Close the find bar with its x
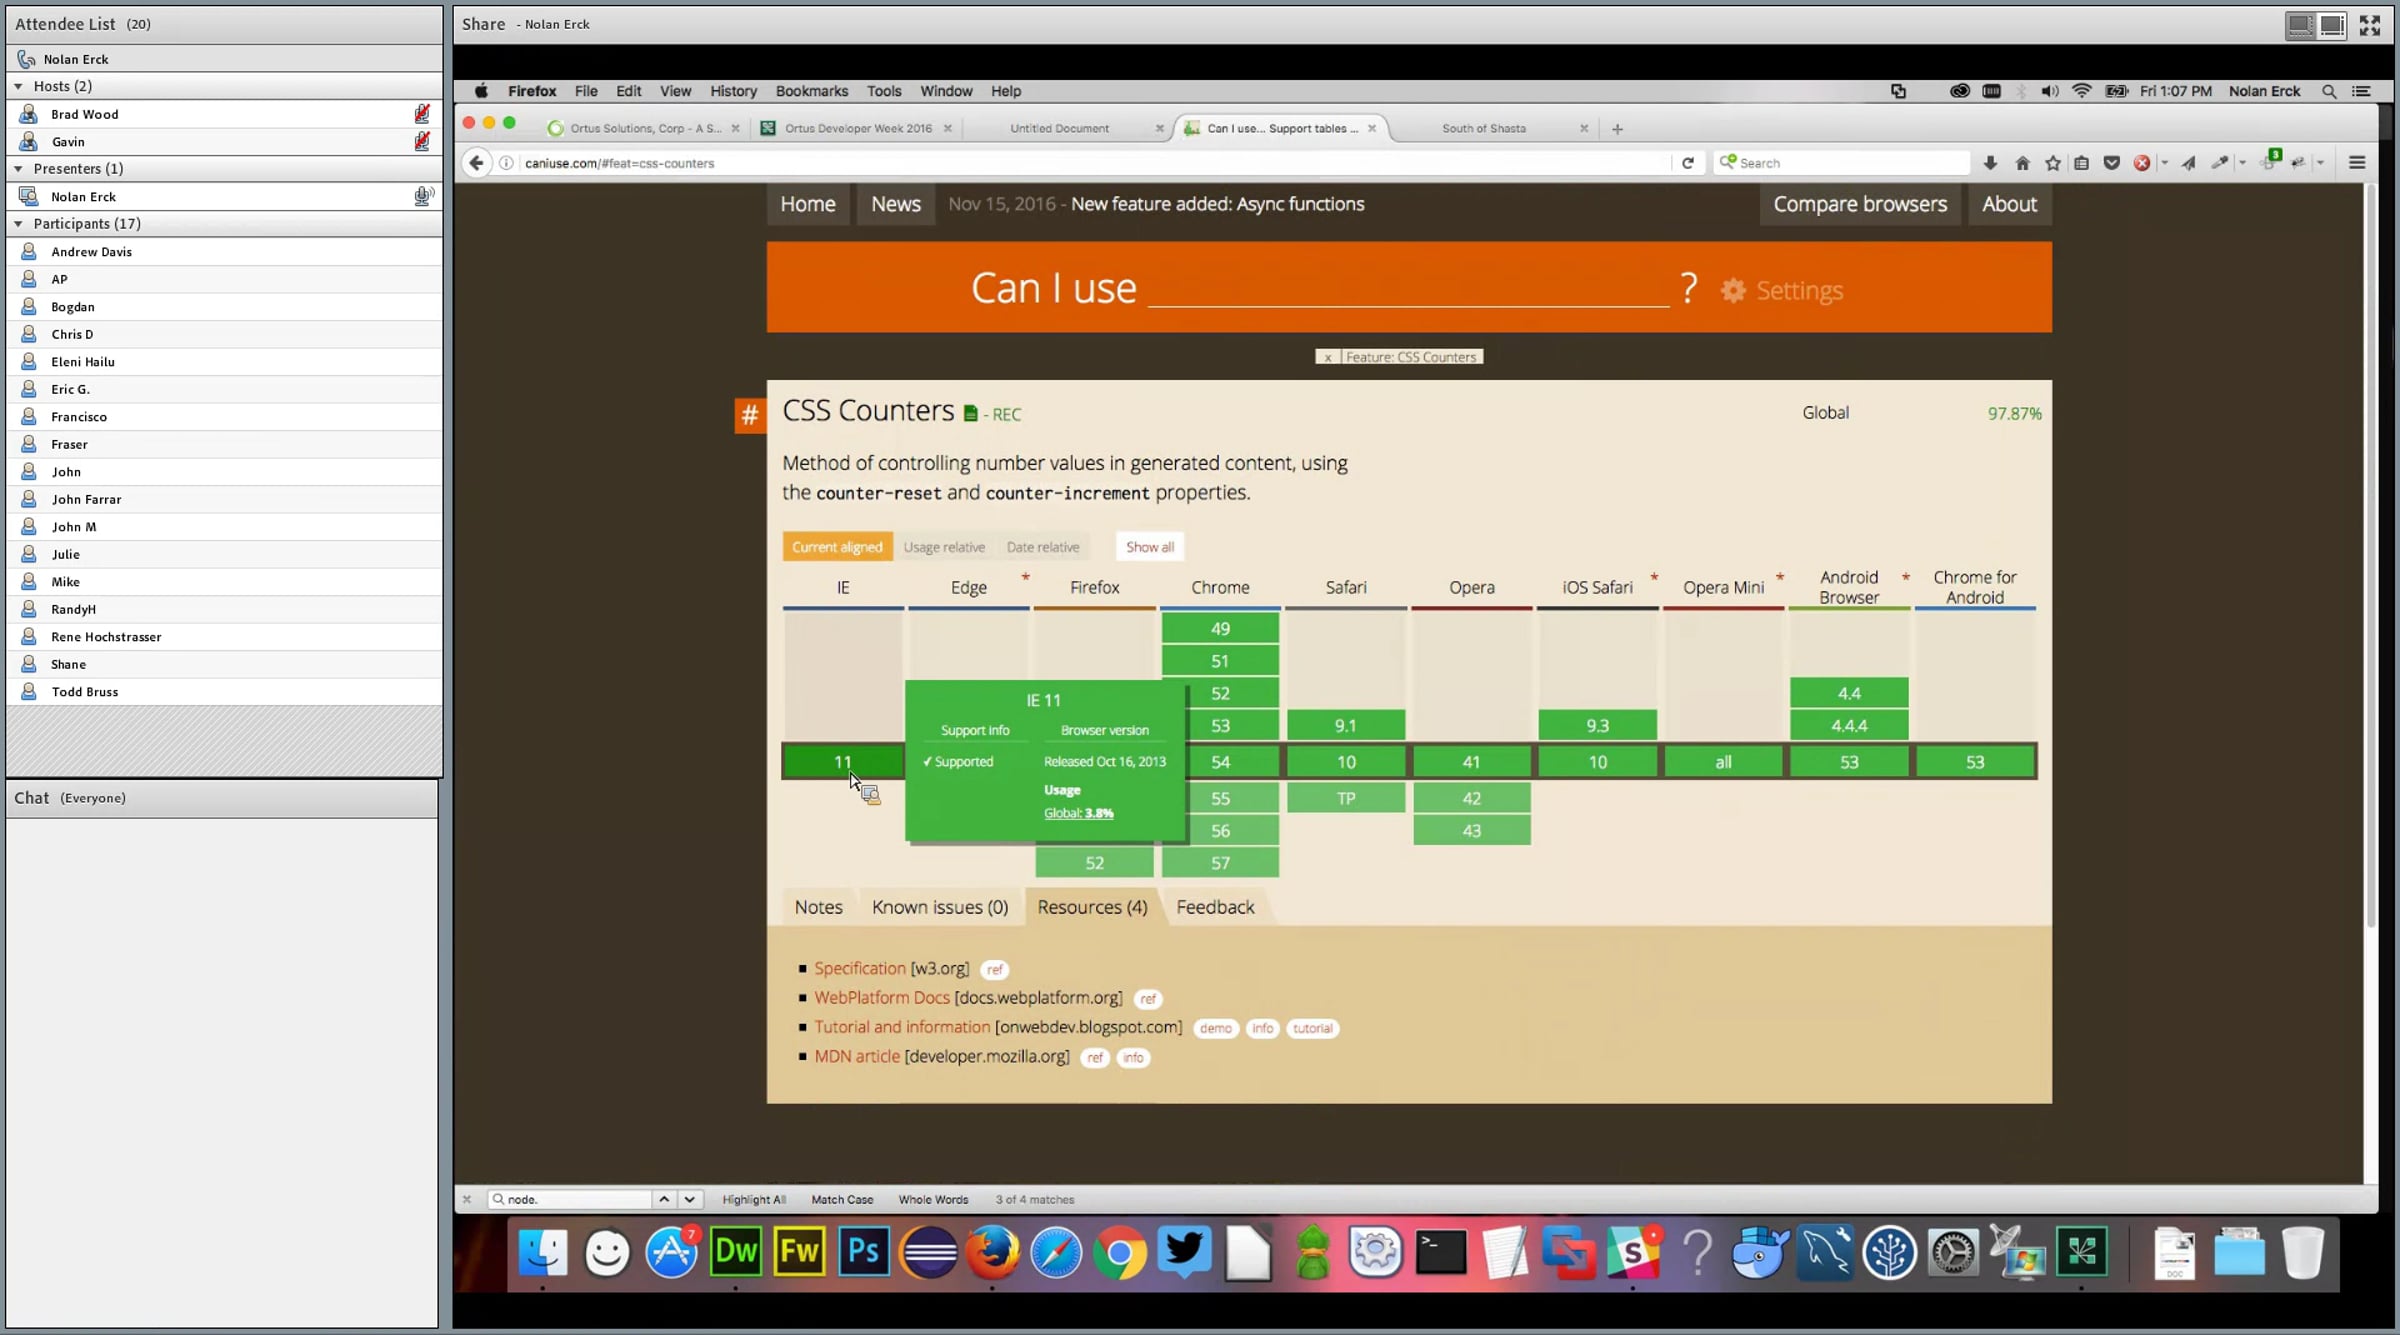Screen dimensions: 2400x1335 point(466,1199)
